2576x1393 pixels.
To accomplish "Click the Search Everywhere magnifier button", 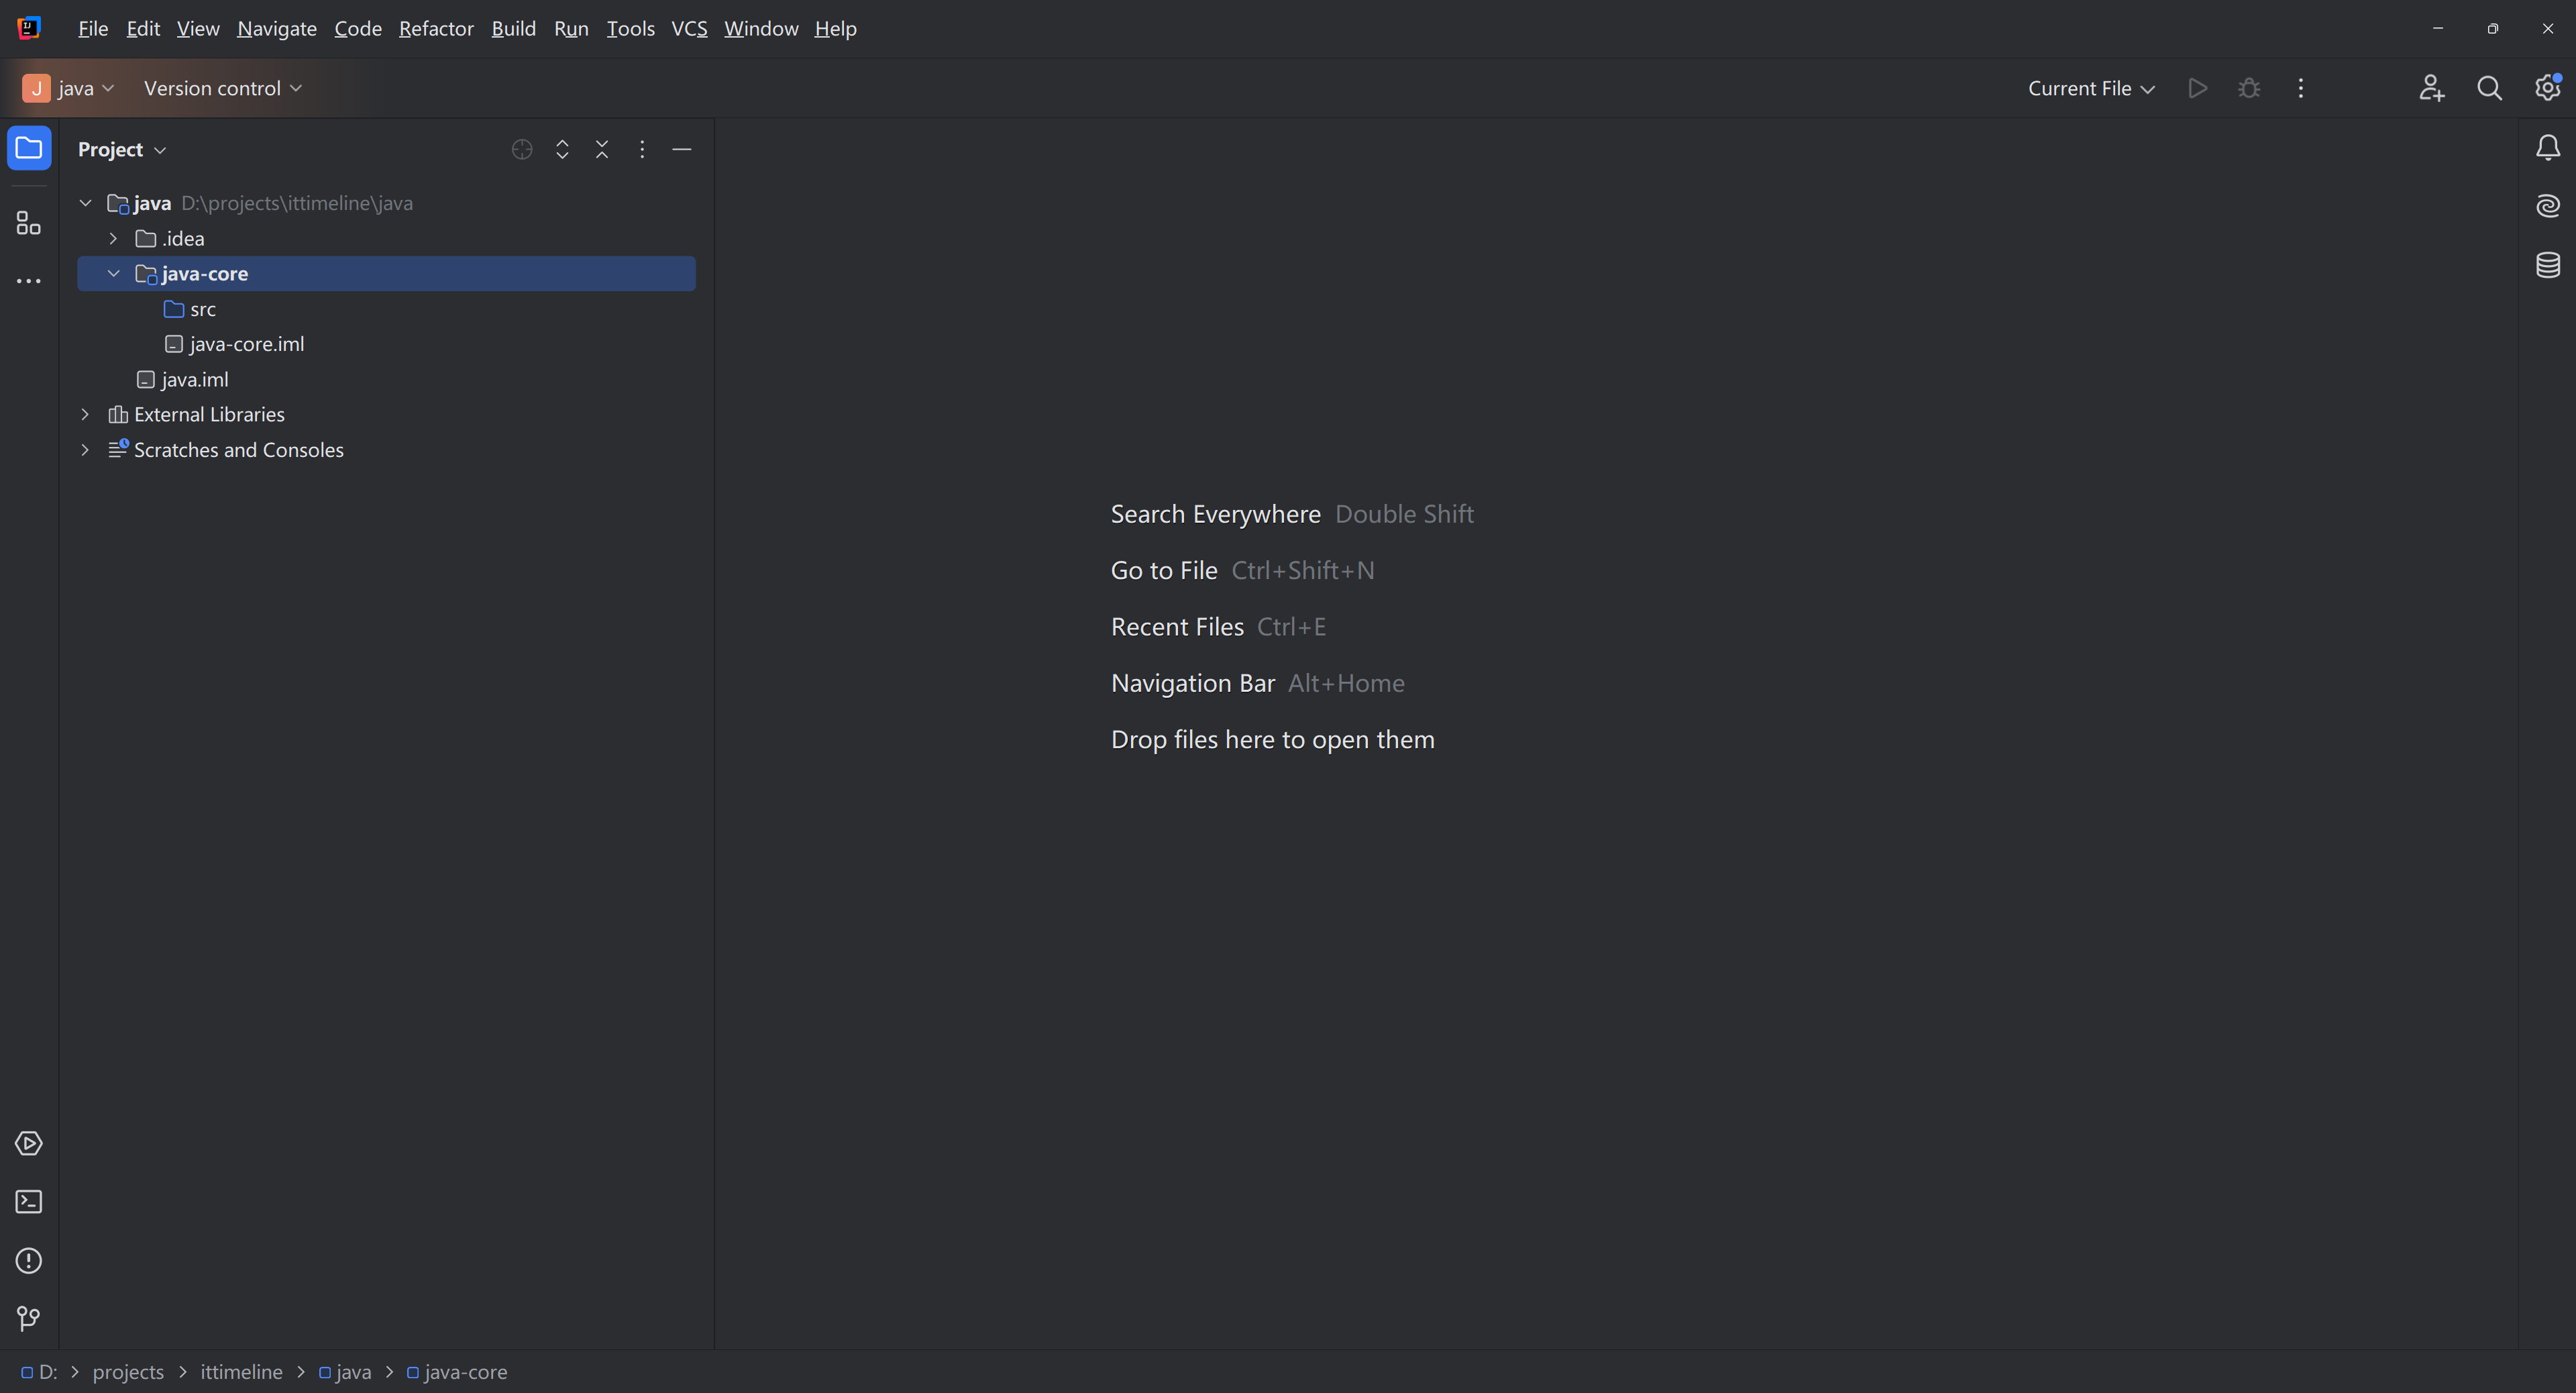I will coord(2489,88).
